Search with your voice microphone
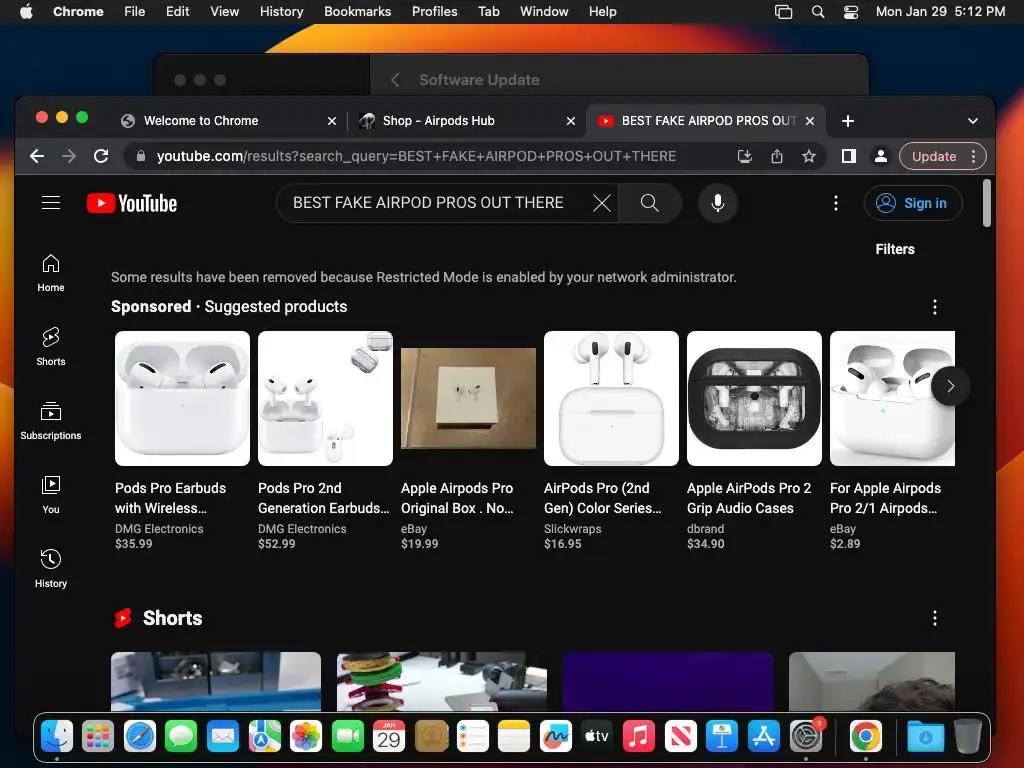Image resolution: width=1024 pixels, height=768 pixels. (x=718, y=203)
